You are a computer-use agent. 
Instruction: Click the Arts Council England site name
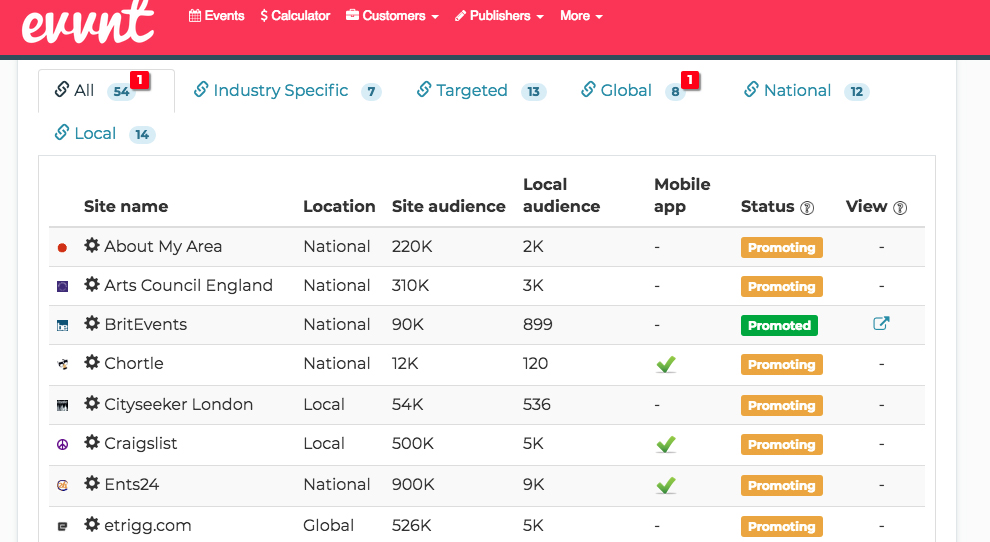(x=188, y=286)
